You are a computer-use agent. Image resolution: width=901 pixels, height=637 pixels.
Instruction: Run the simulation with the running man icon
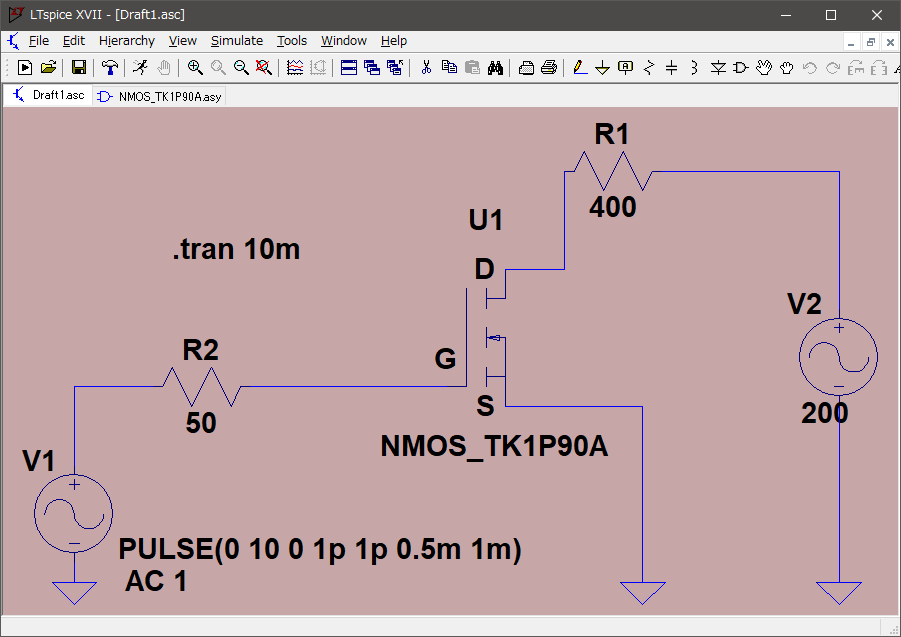point(140,68)
